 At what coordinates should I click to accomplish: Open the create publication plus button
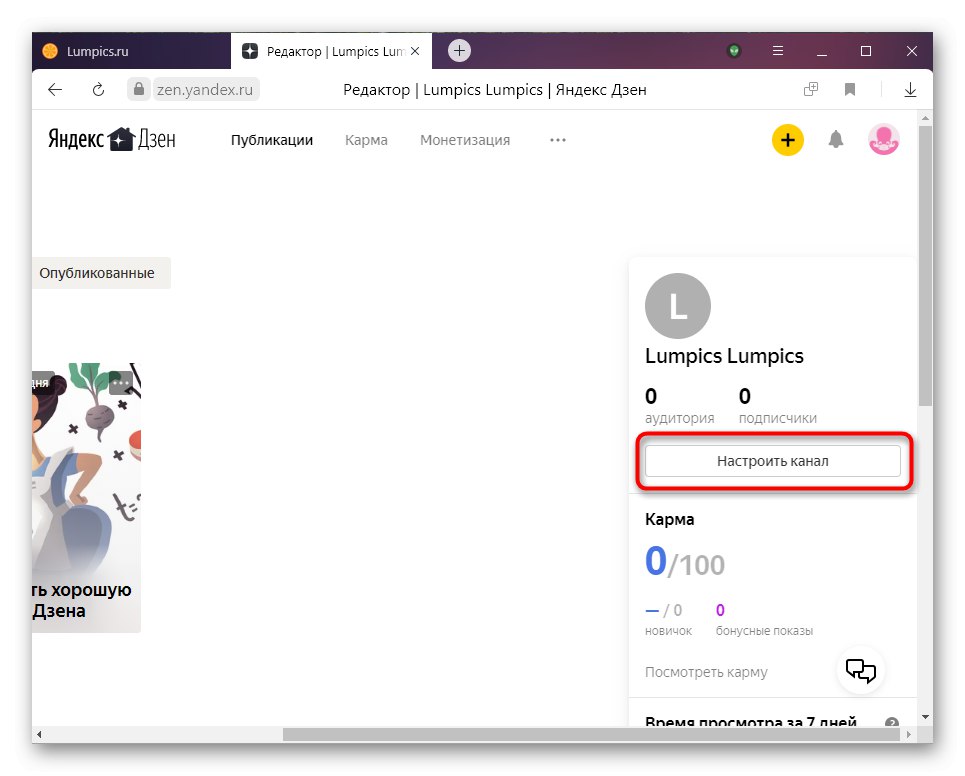[x=787, y=140]
